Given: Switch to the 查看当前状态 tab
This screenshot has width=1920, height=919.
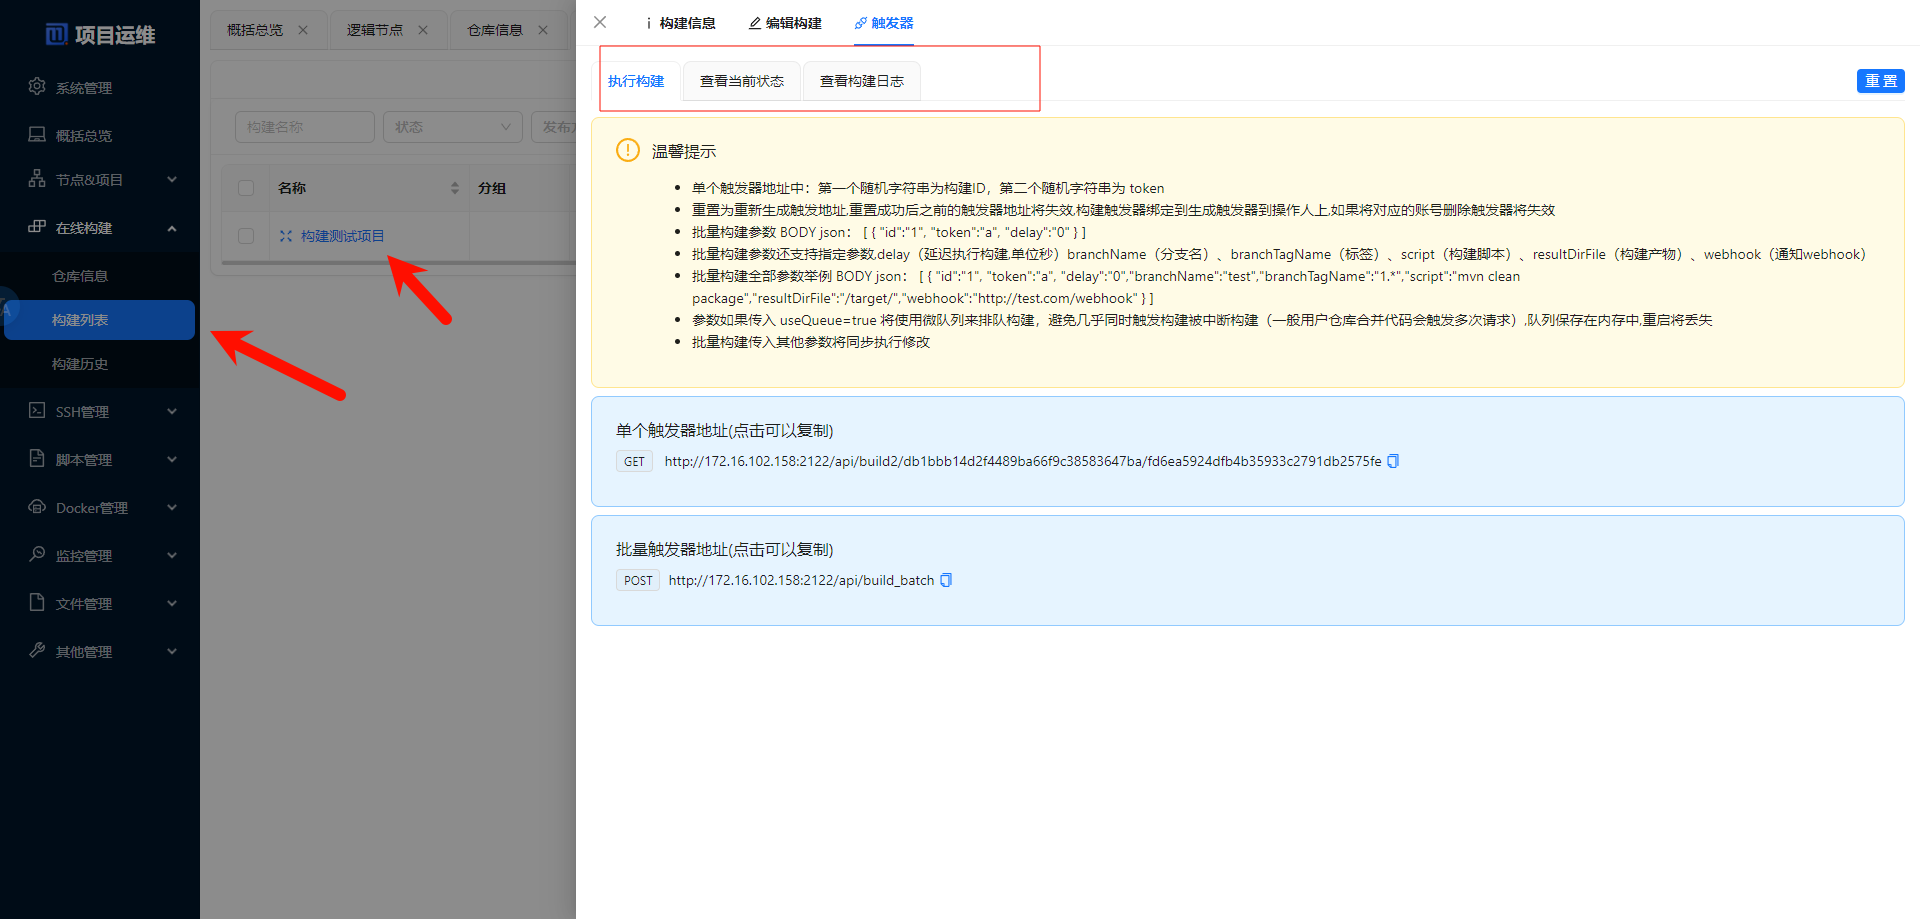Looking at the screenshot, I should [x=742, y=81].
